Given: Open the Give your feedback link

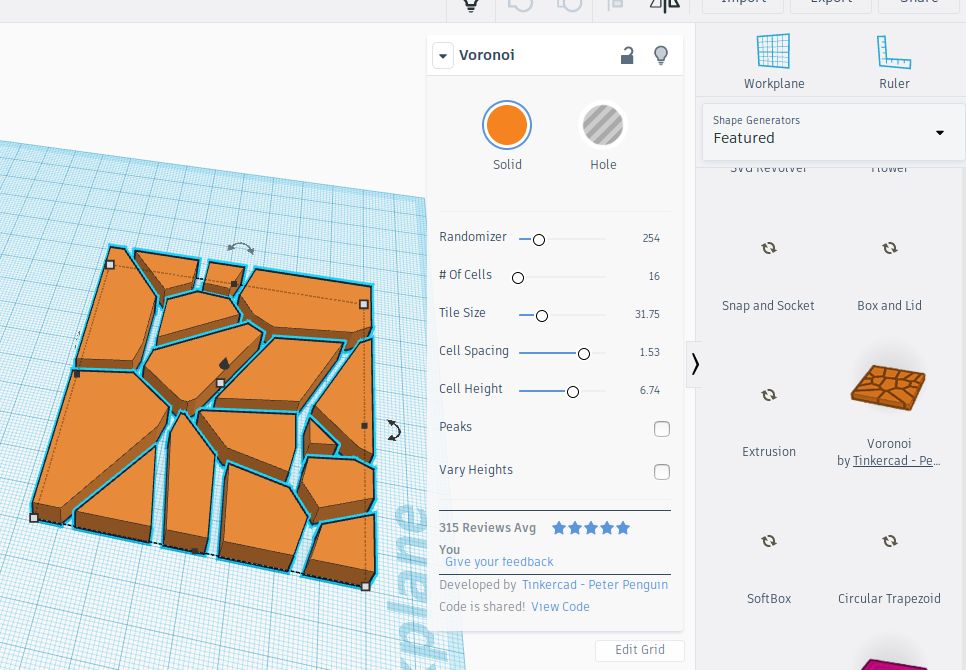Looking at the screenshot, I should coord(499,562).
